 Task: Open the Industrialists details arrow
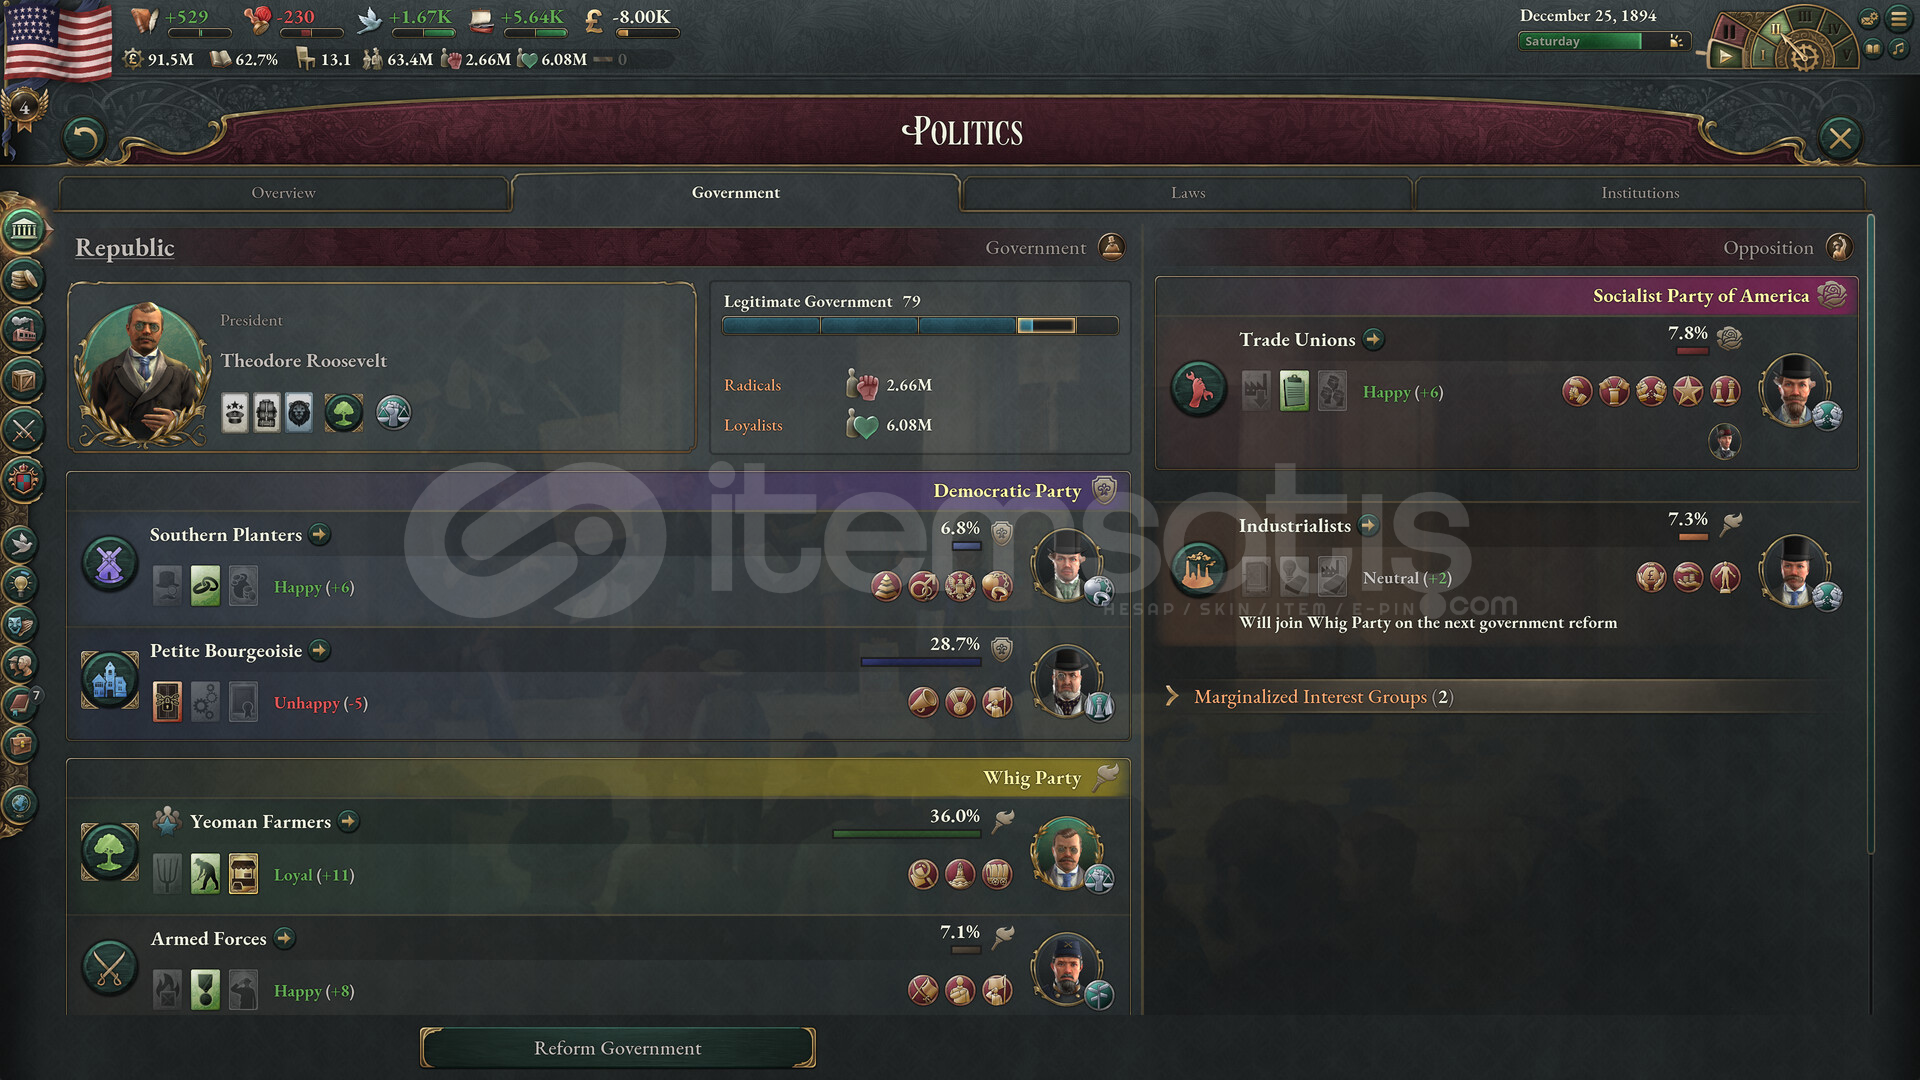click(x=1369, y=526)
